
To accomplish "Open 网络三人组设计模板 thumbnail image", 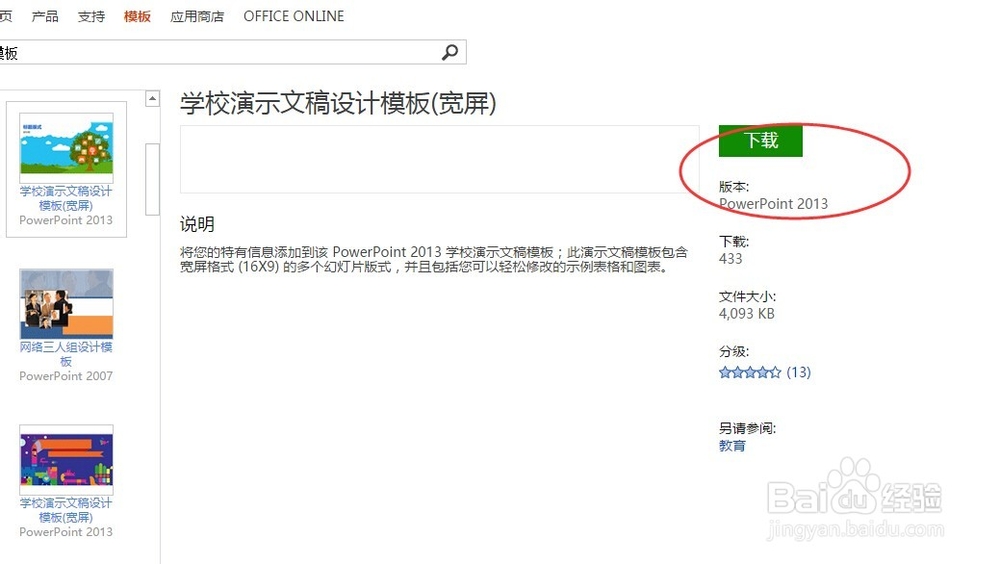I will [66, 304].
